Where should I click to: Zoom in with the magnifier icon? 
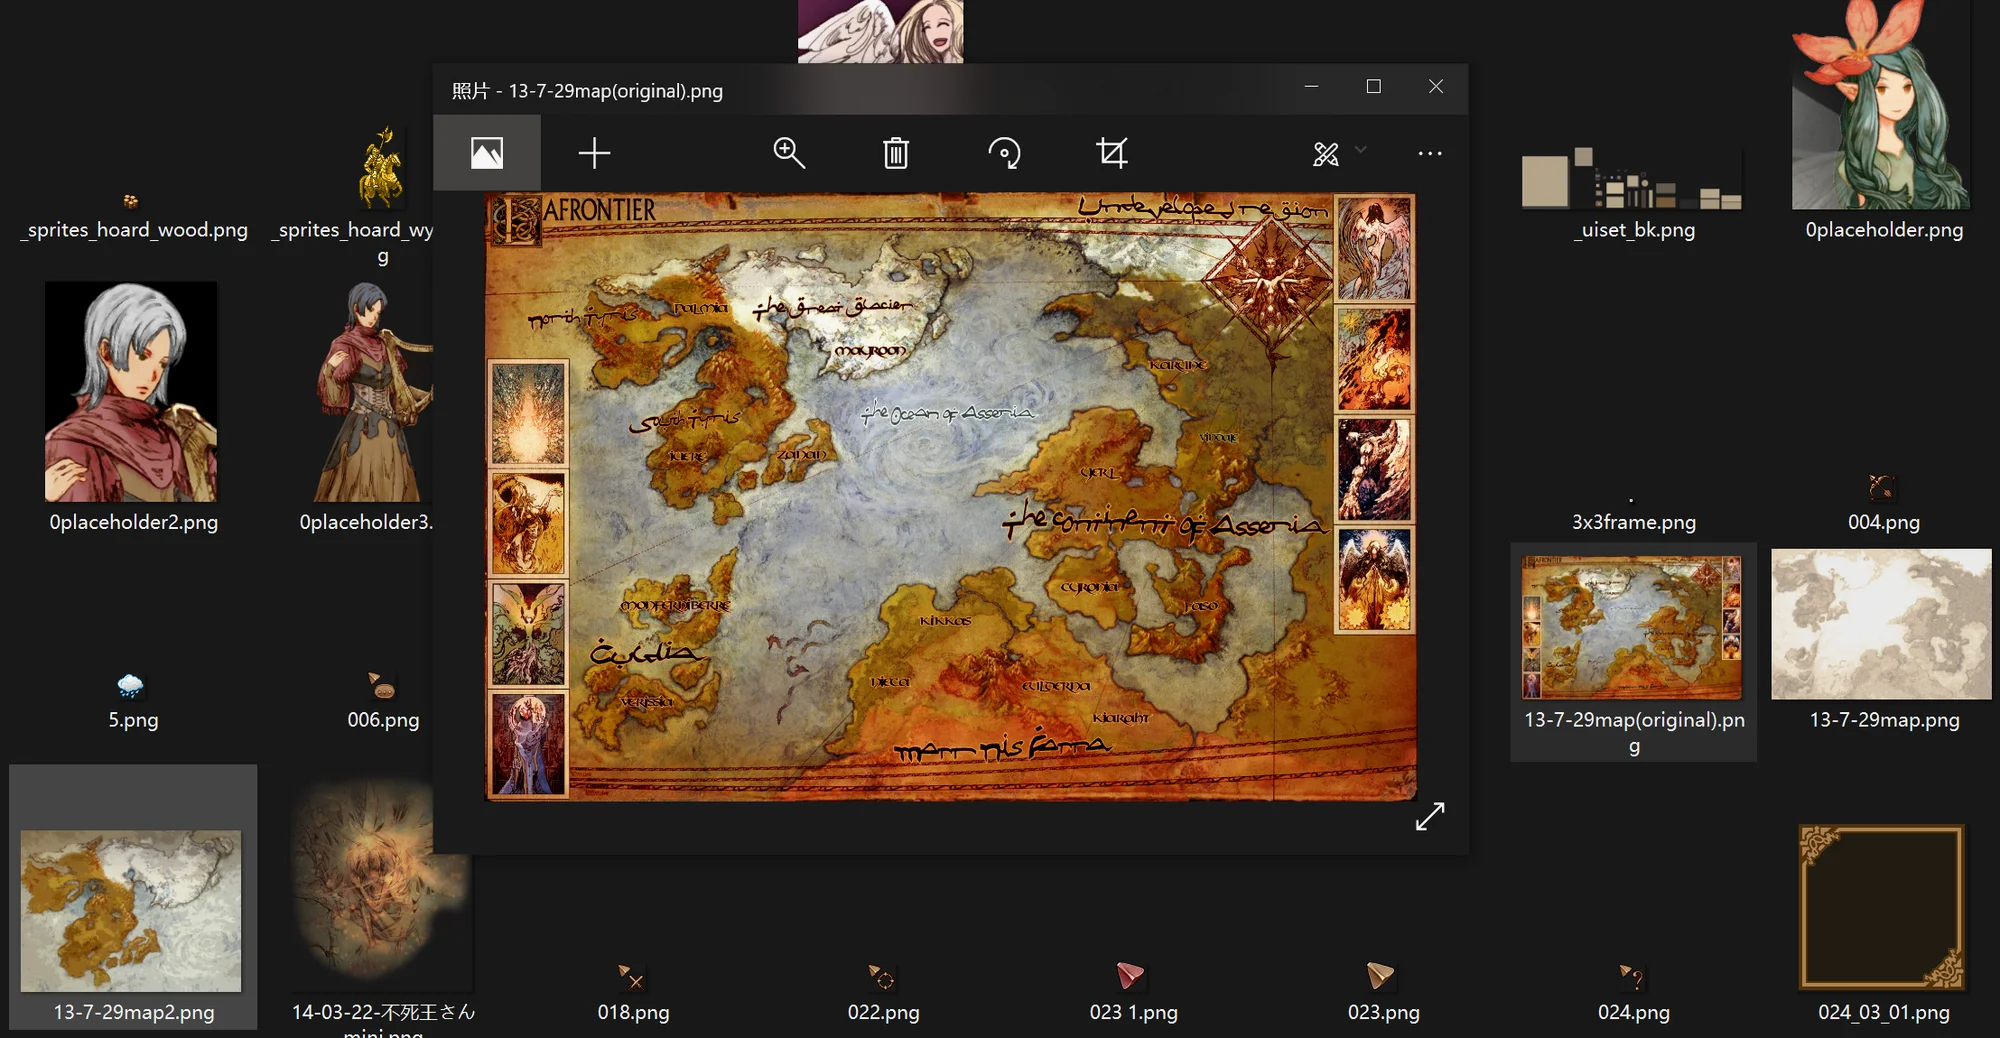pyautogui.click(x=789, y=153)
